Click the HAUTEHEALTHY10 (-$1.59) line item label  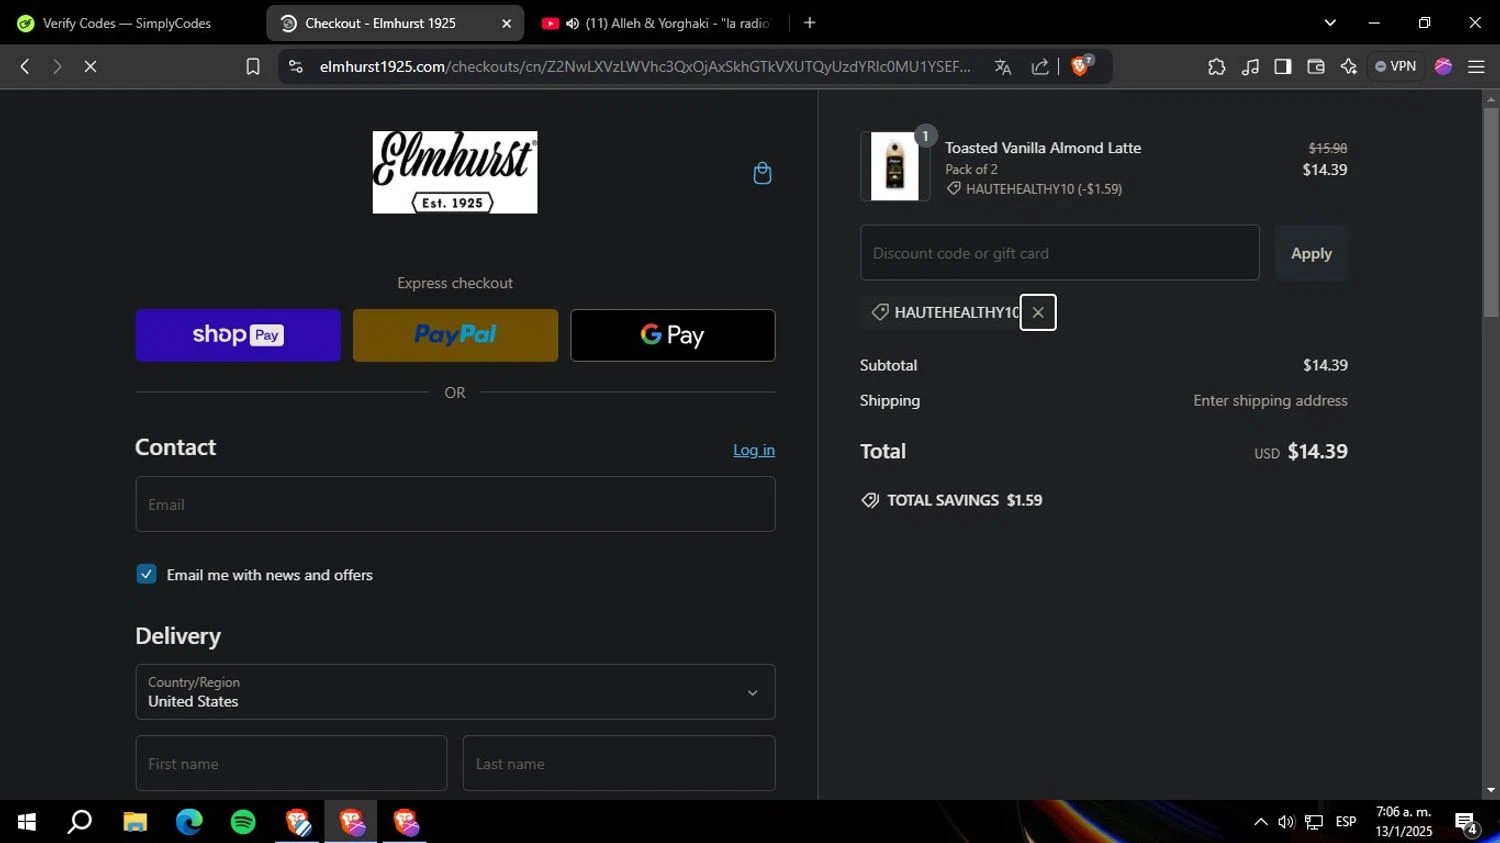point(1034,189)
